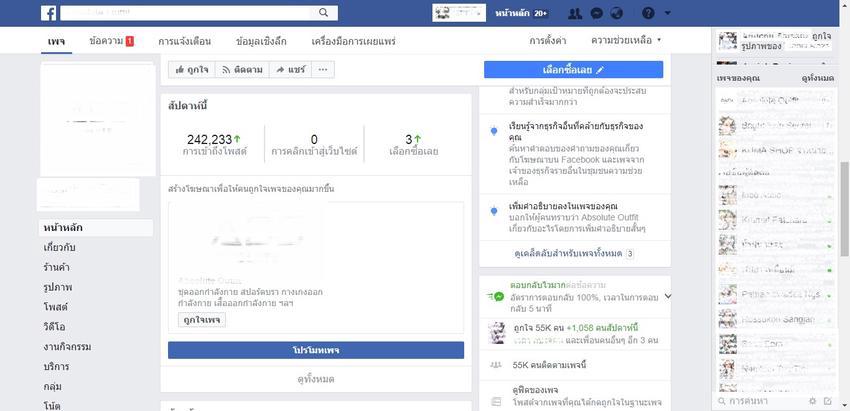850x411 pixels.
Task: Open the quick help question mark icon
Action: [648, 13]
